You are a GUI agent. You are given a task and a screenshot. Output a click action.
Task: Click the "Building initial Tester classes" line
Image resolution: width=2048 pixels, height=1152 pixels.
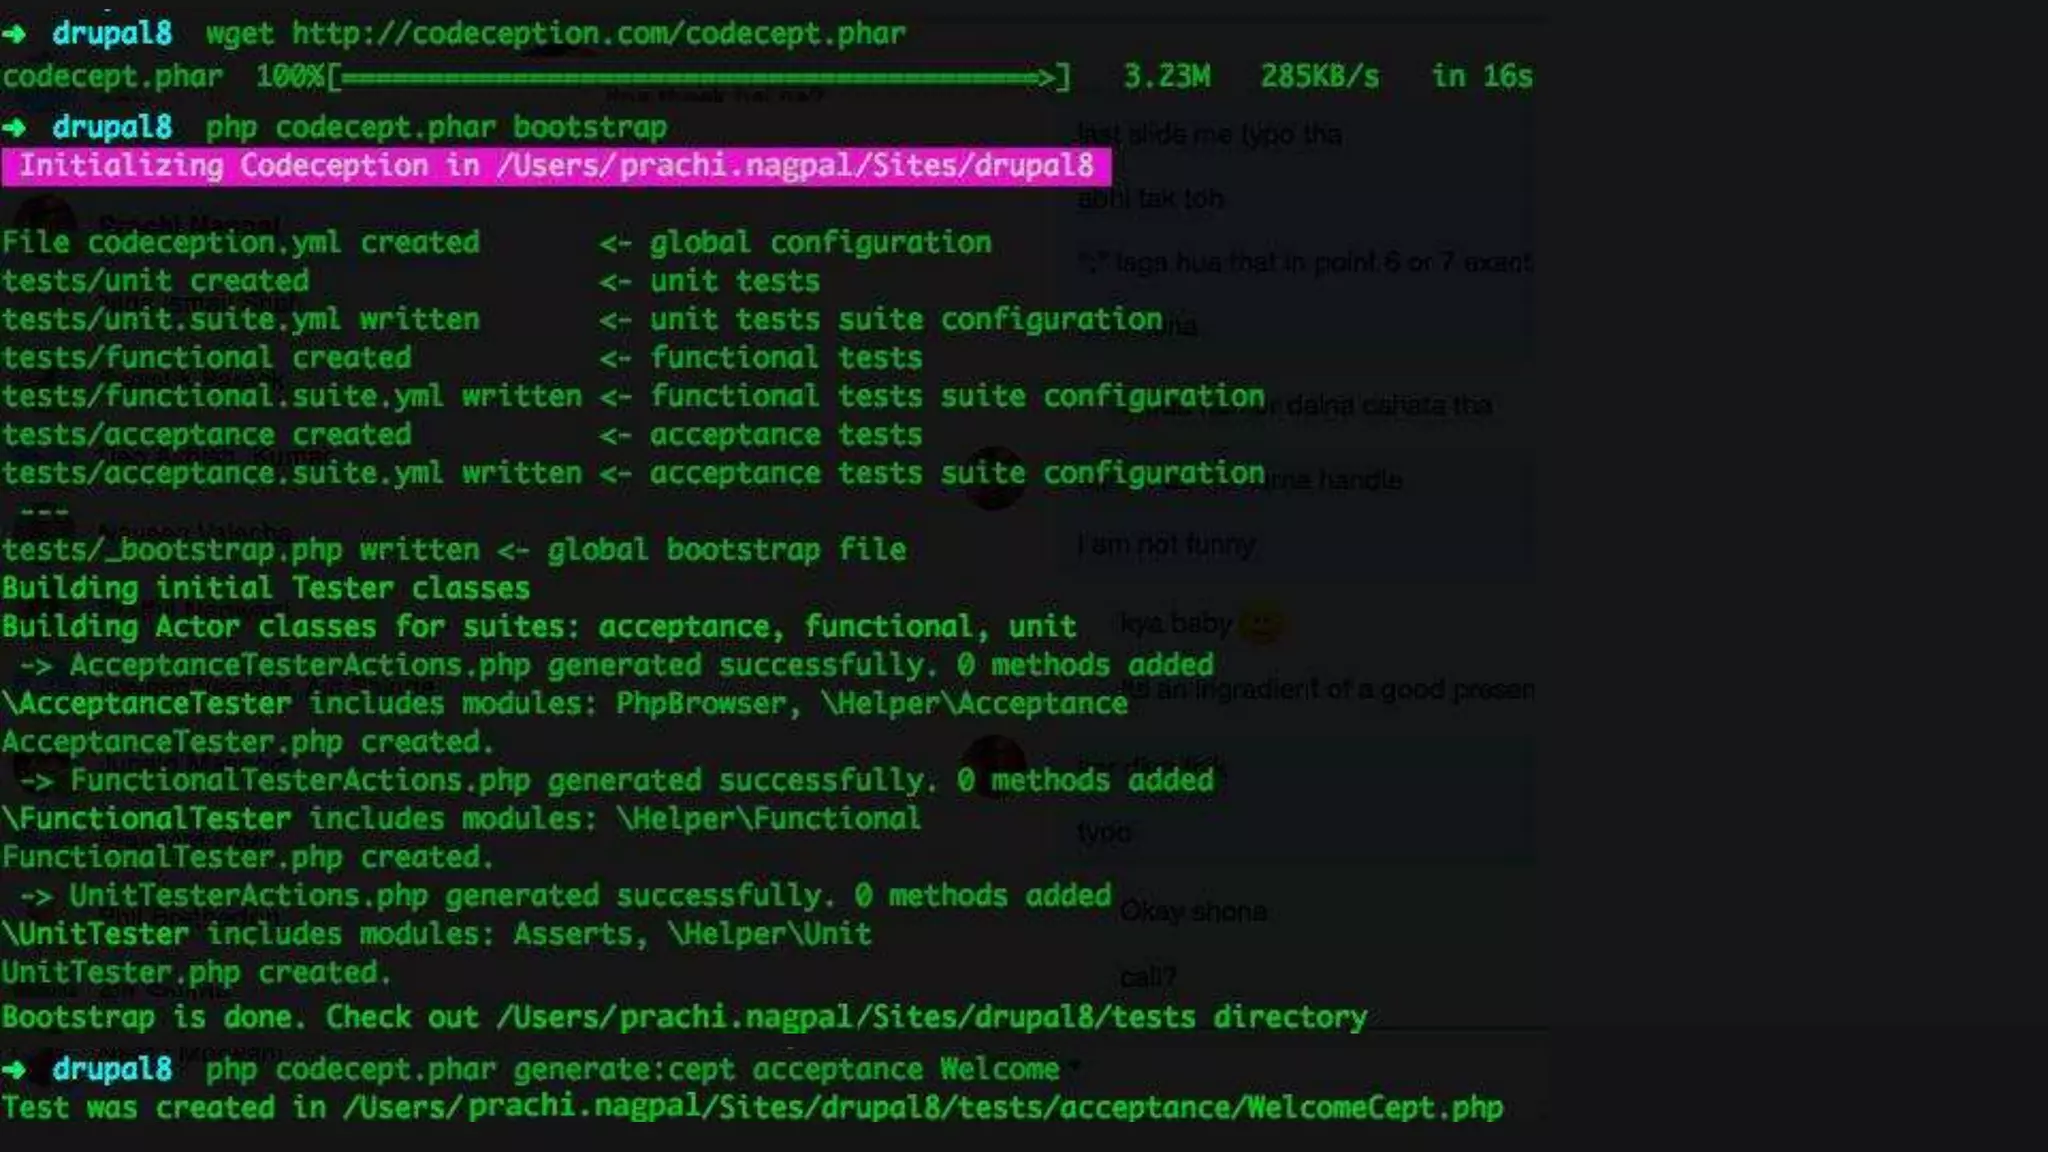pyautogui.click(x=265, y=589)
